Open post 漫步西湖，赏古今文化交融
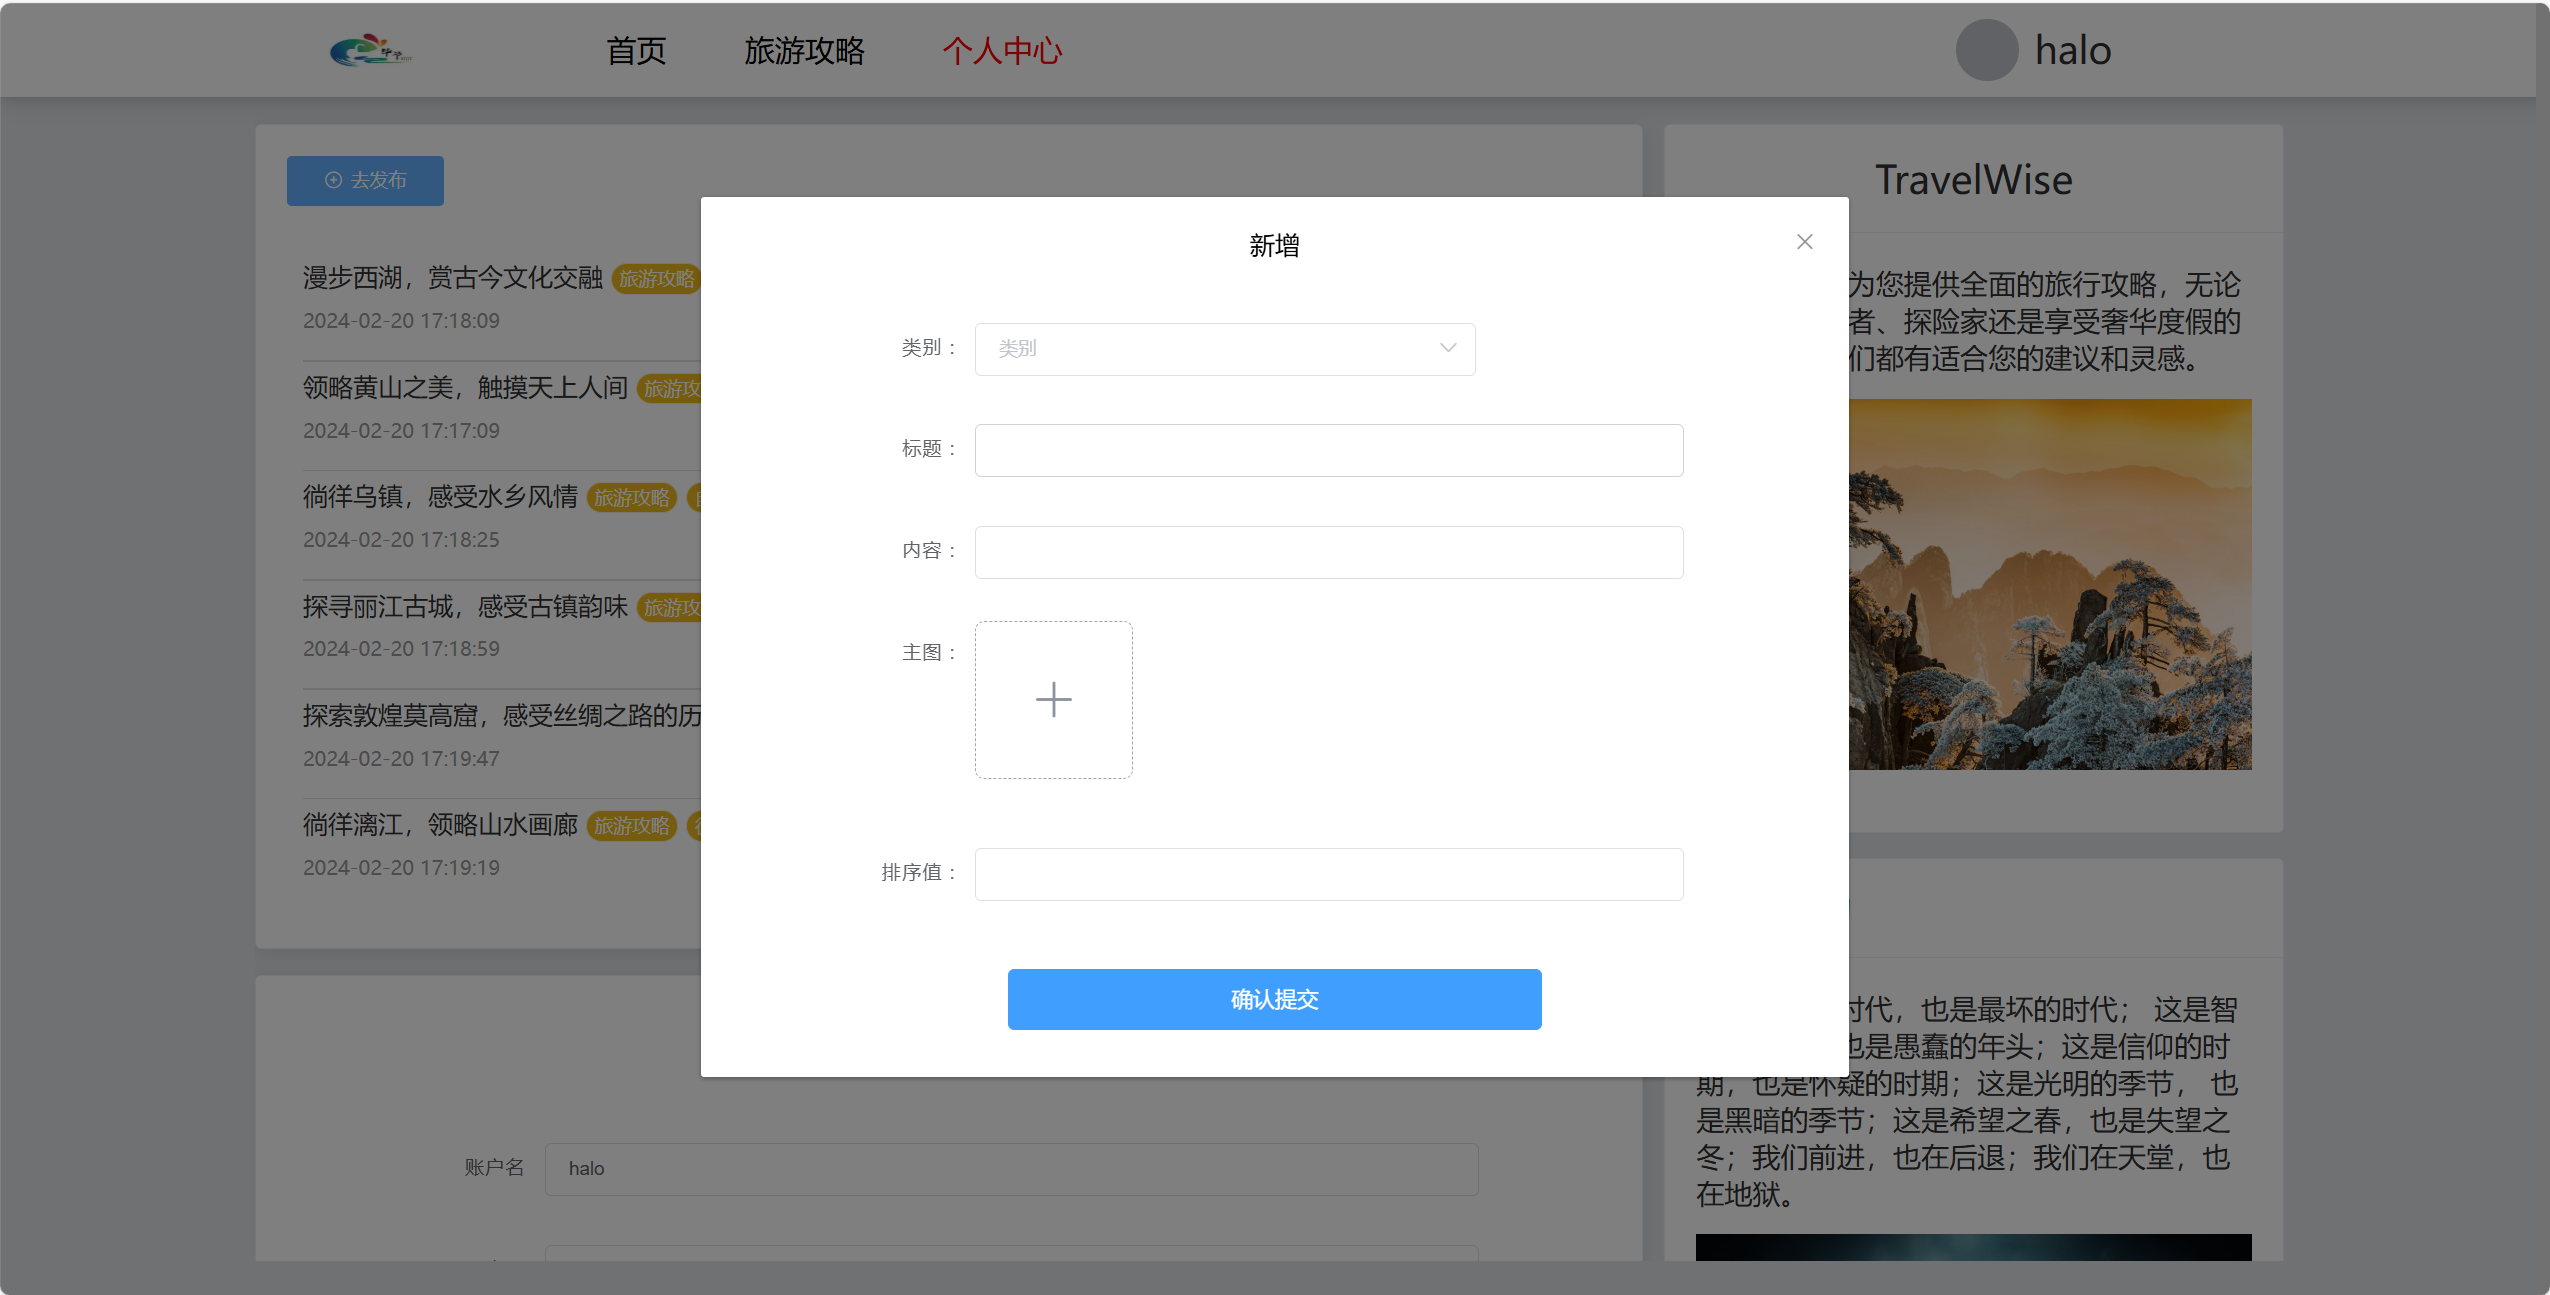 click(452, 278)
